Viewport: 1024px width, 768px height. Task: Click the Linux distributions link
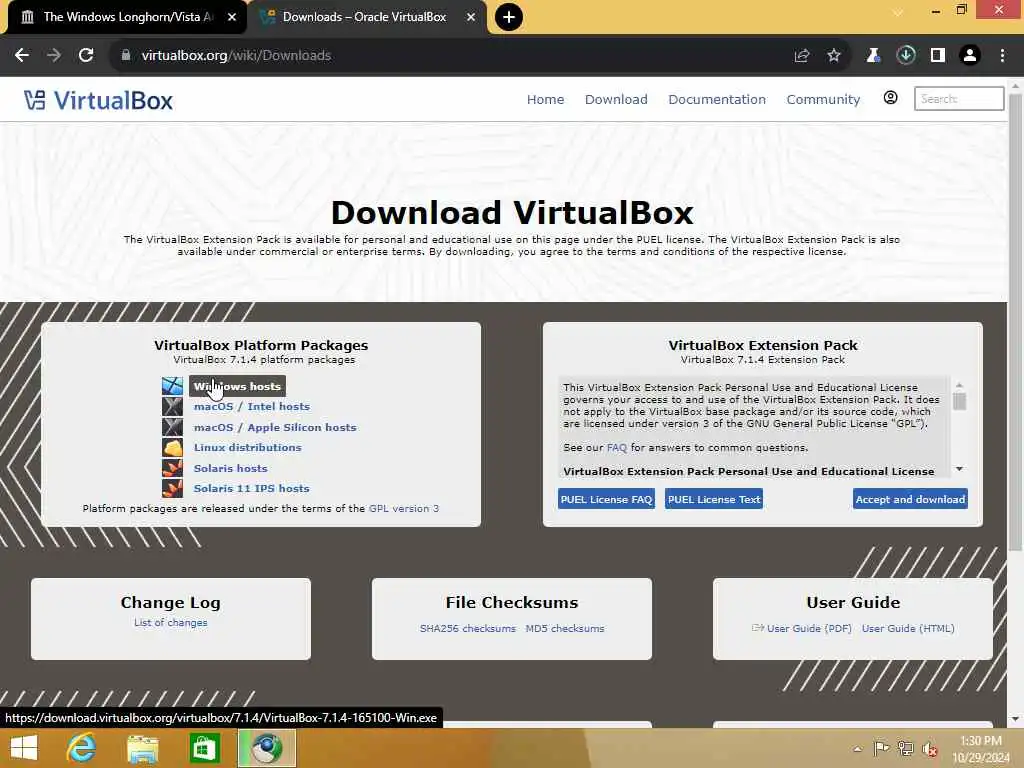[248, 447]
